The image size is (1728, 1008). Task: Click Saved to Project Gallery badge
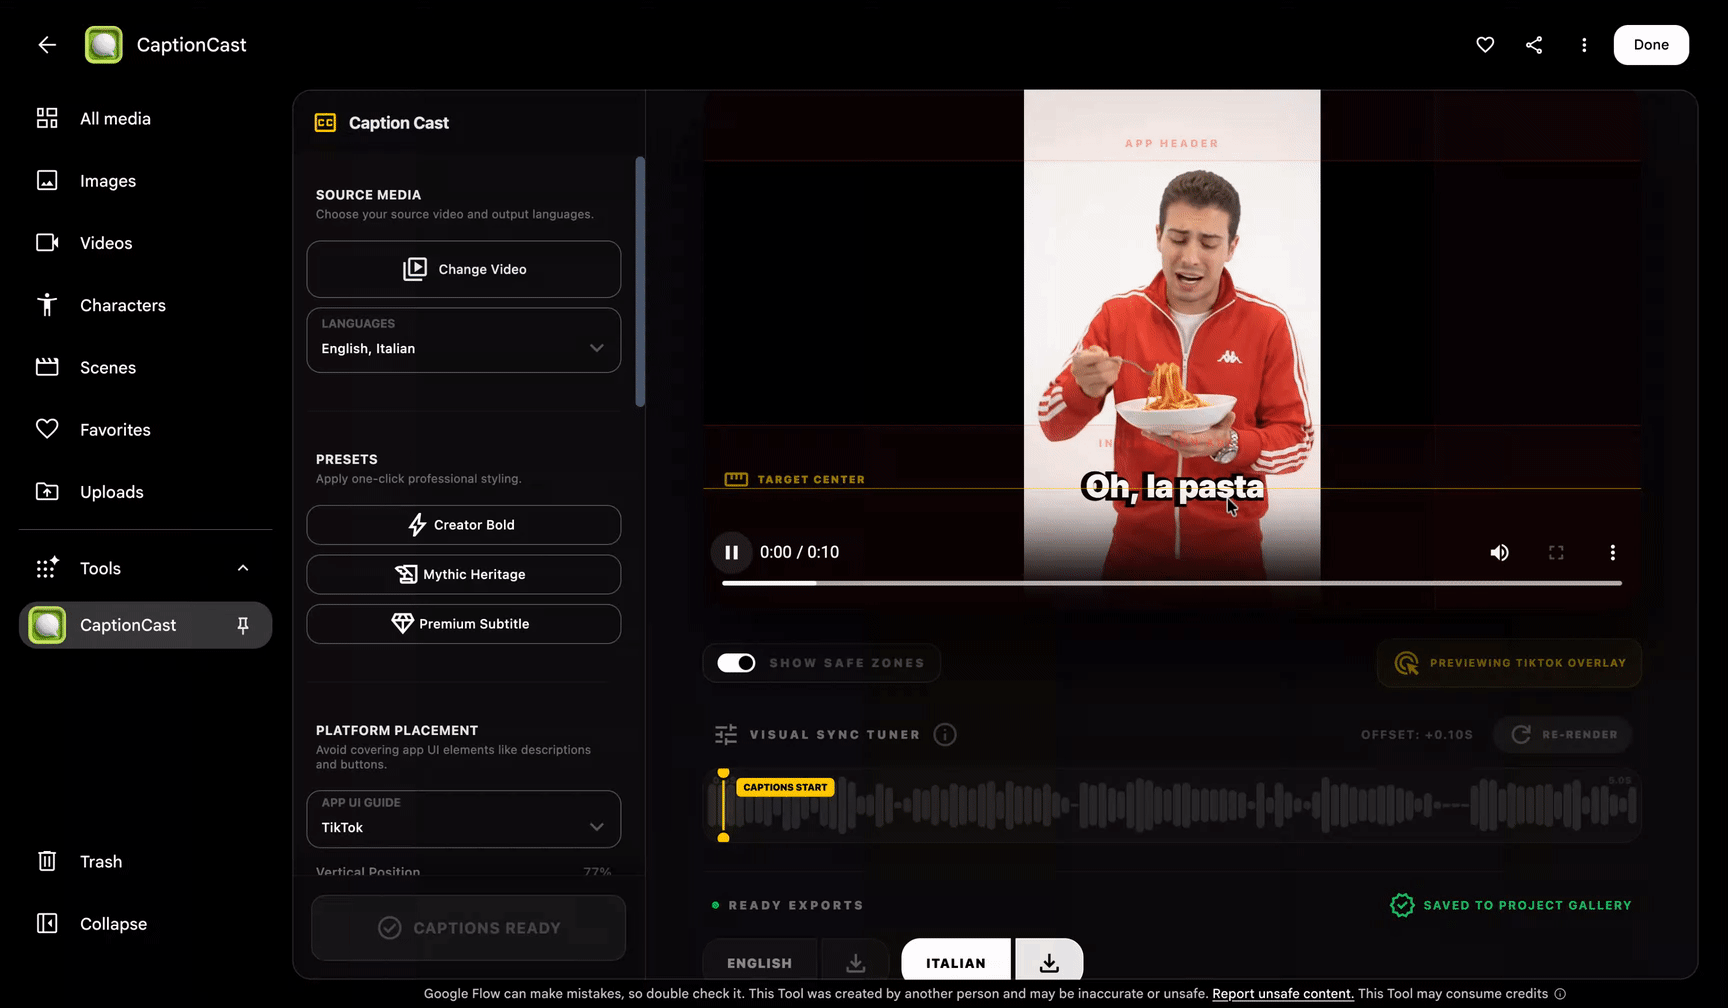pyautogui.click(x=1511, y=905)
